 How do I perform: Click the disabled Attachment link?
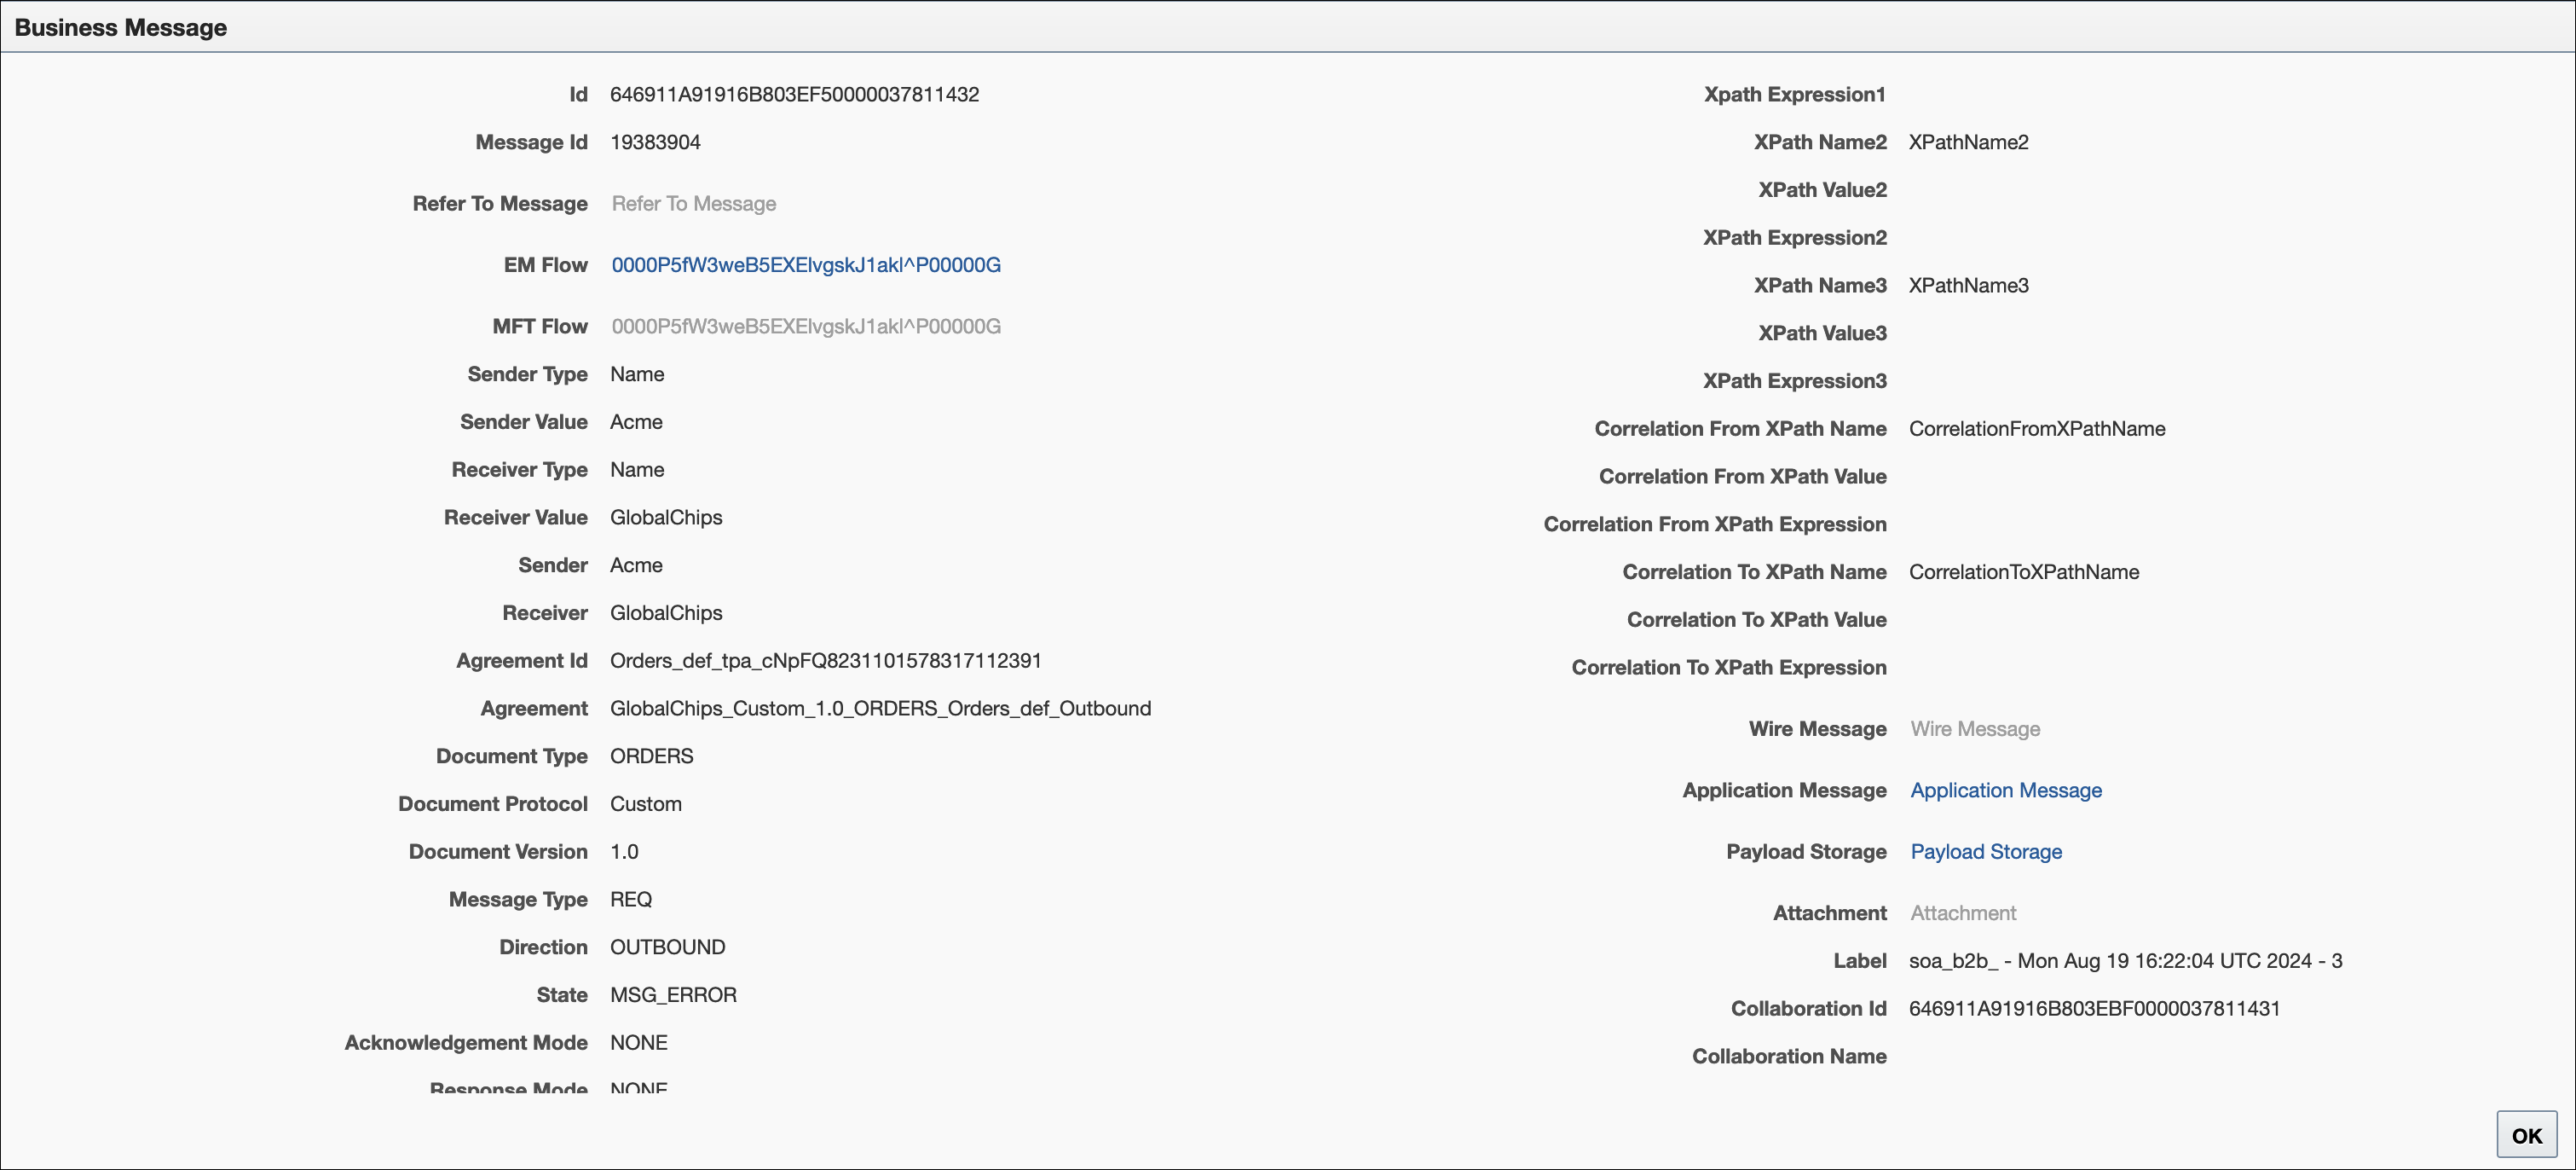point(1963,913)
